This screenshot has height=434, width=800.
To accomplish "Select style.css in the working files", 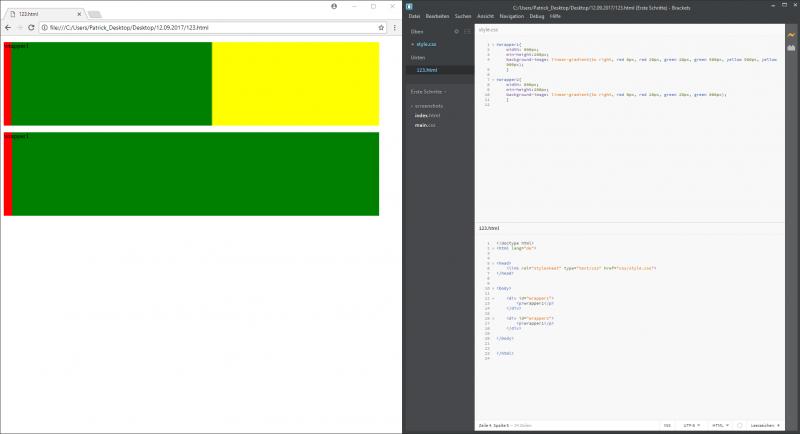I will [427, 45].
